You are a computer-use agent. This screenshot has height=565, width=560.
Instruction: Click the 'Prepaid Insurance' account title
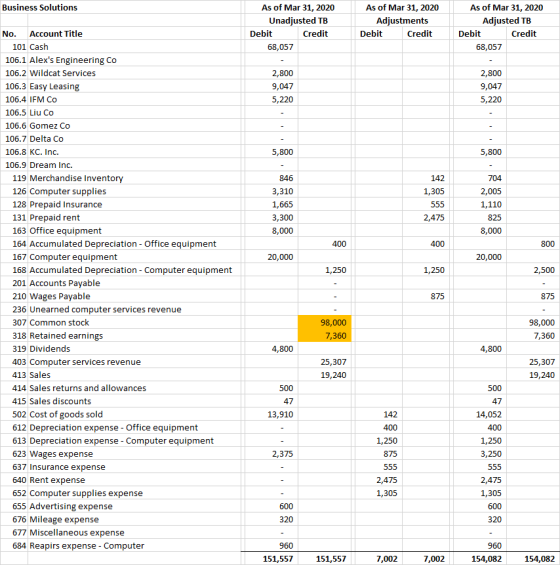[x=66, y=204]
